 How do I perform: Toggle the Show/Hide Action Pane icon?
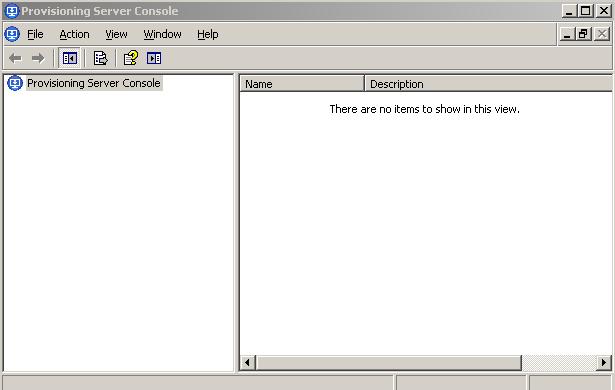pyautogui.click(x=154, y=58)
